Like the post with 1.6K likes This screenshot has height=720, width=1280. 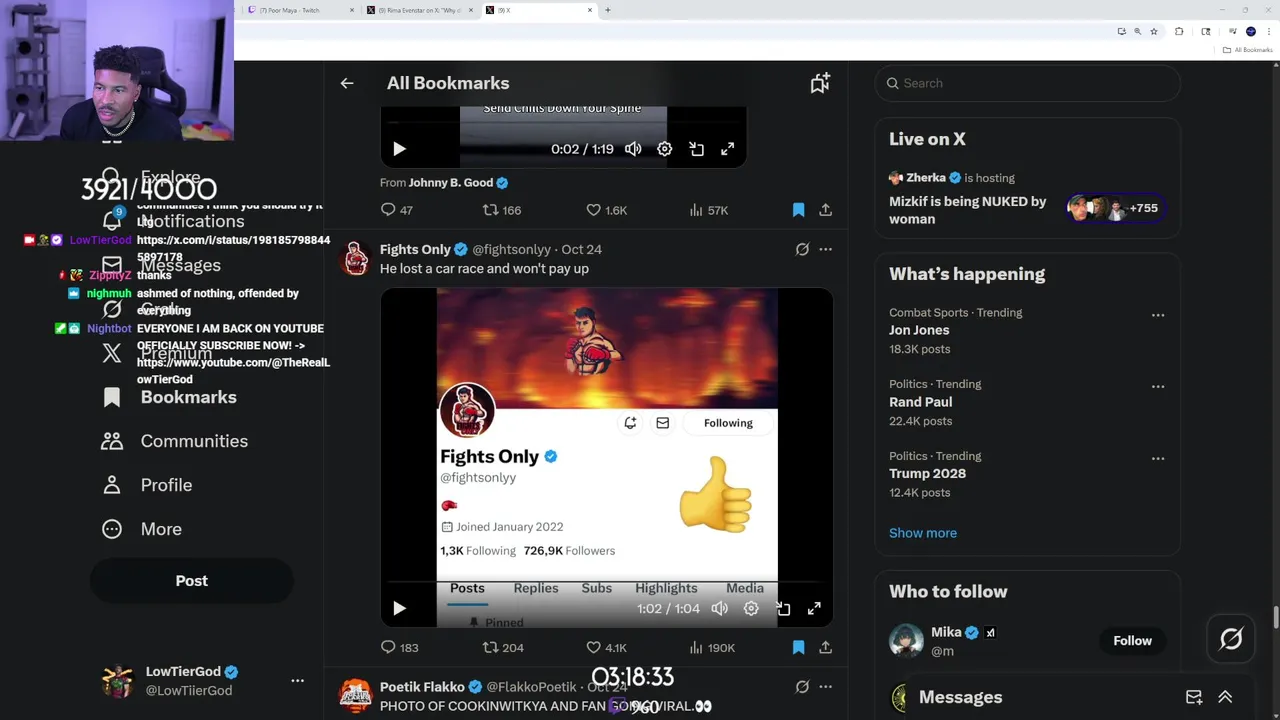[x=607, y=210]
